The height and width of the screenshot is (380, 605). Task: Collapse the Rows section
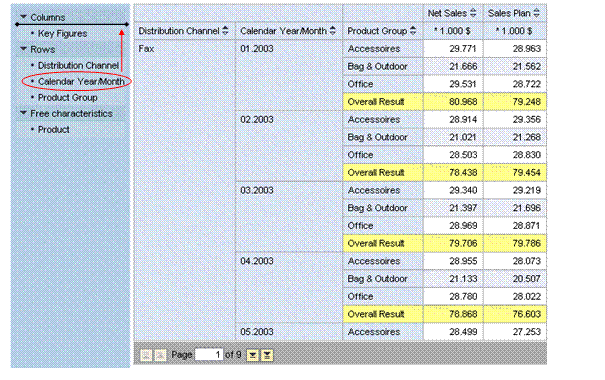coord(24,49)
